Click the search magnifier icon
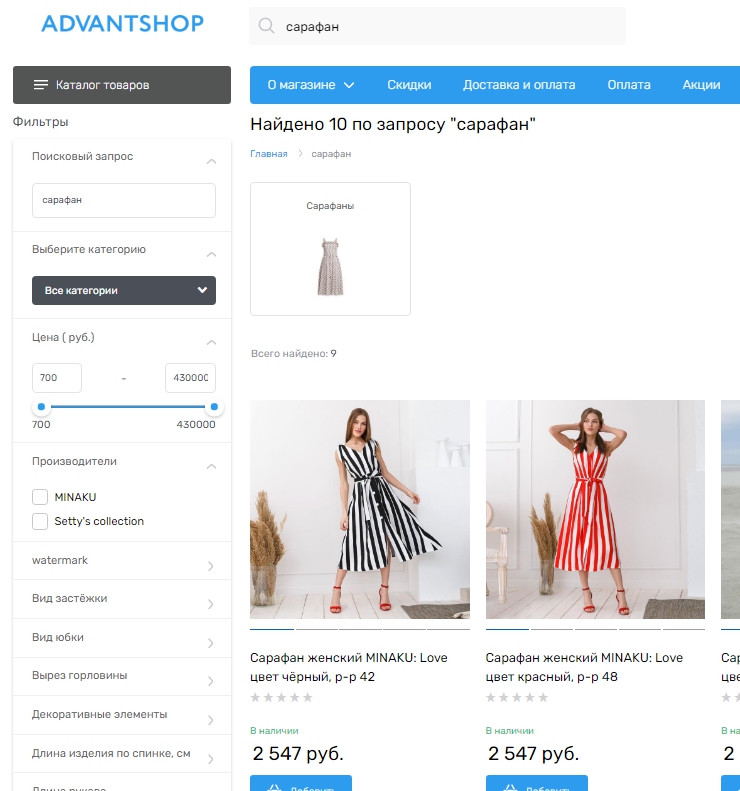 pos(266,27)
